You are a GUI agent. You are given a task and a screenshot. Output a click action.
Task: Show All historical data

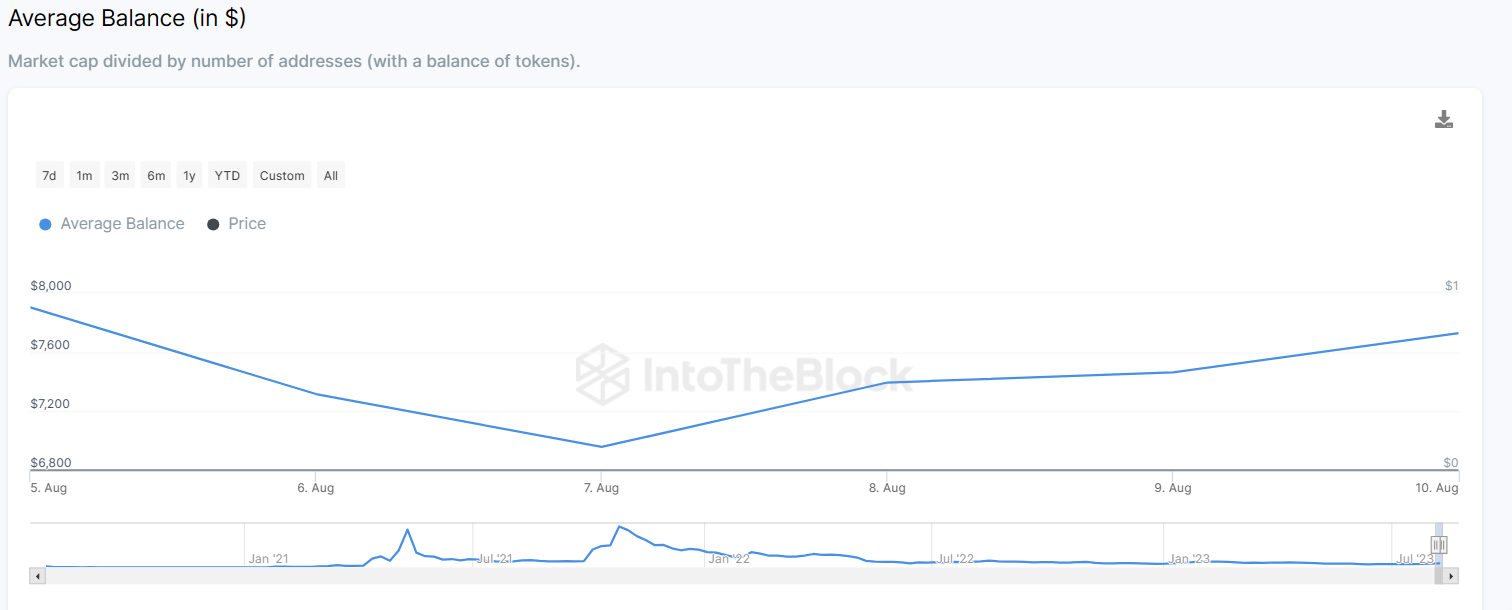pos(331,176)
